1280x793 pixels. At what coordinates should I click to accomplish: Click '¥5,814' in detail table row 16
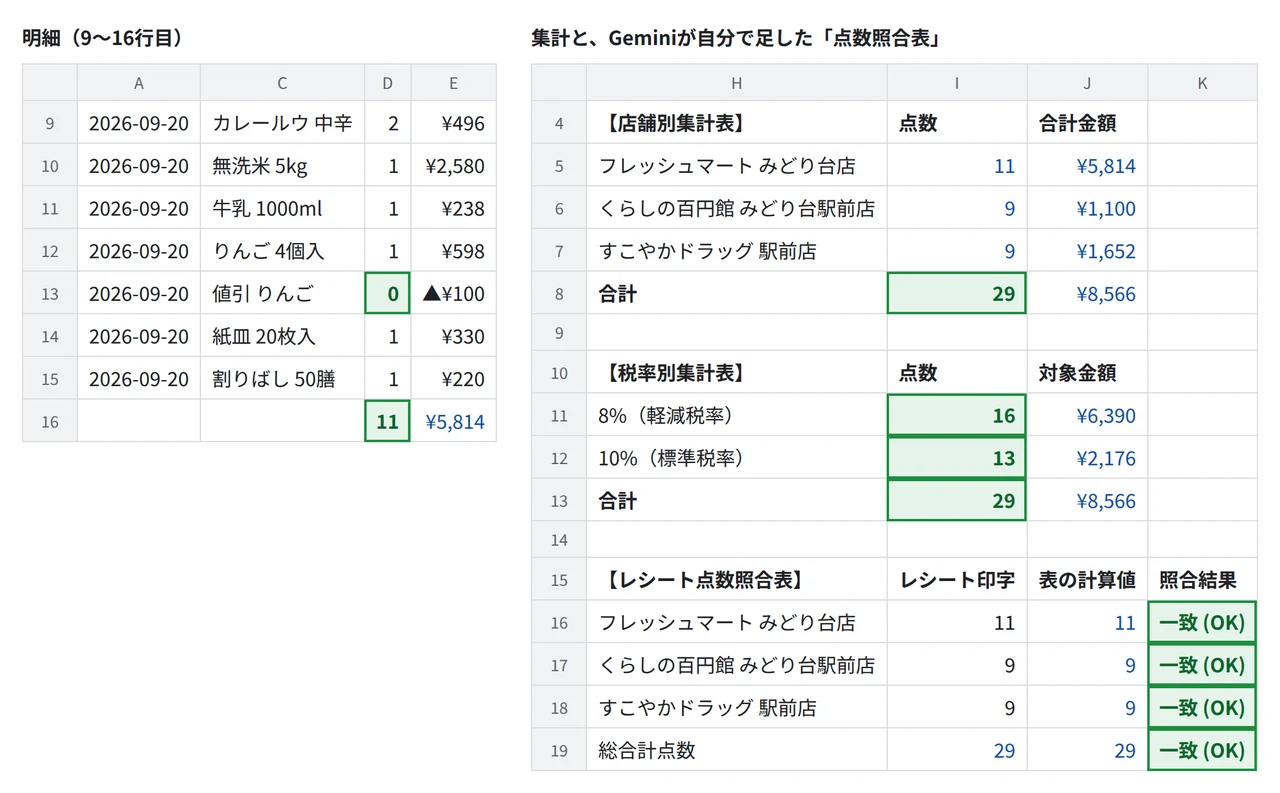point(453,421)
